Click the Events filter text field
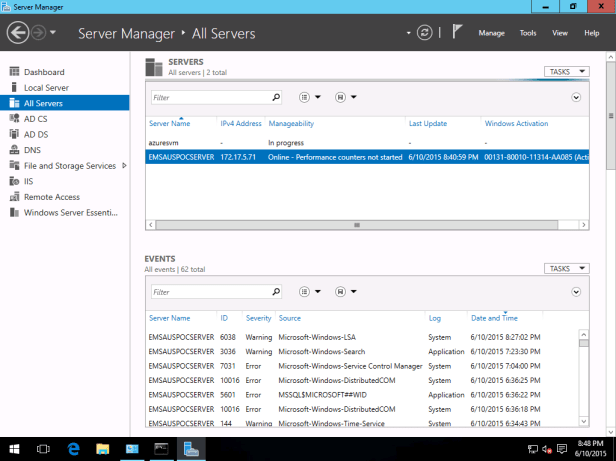The height and width of the screenshot is (461, 616). tap(210, 292)
